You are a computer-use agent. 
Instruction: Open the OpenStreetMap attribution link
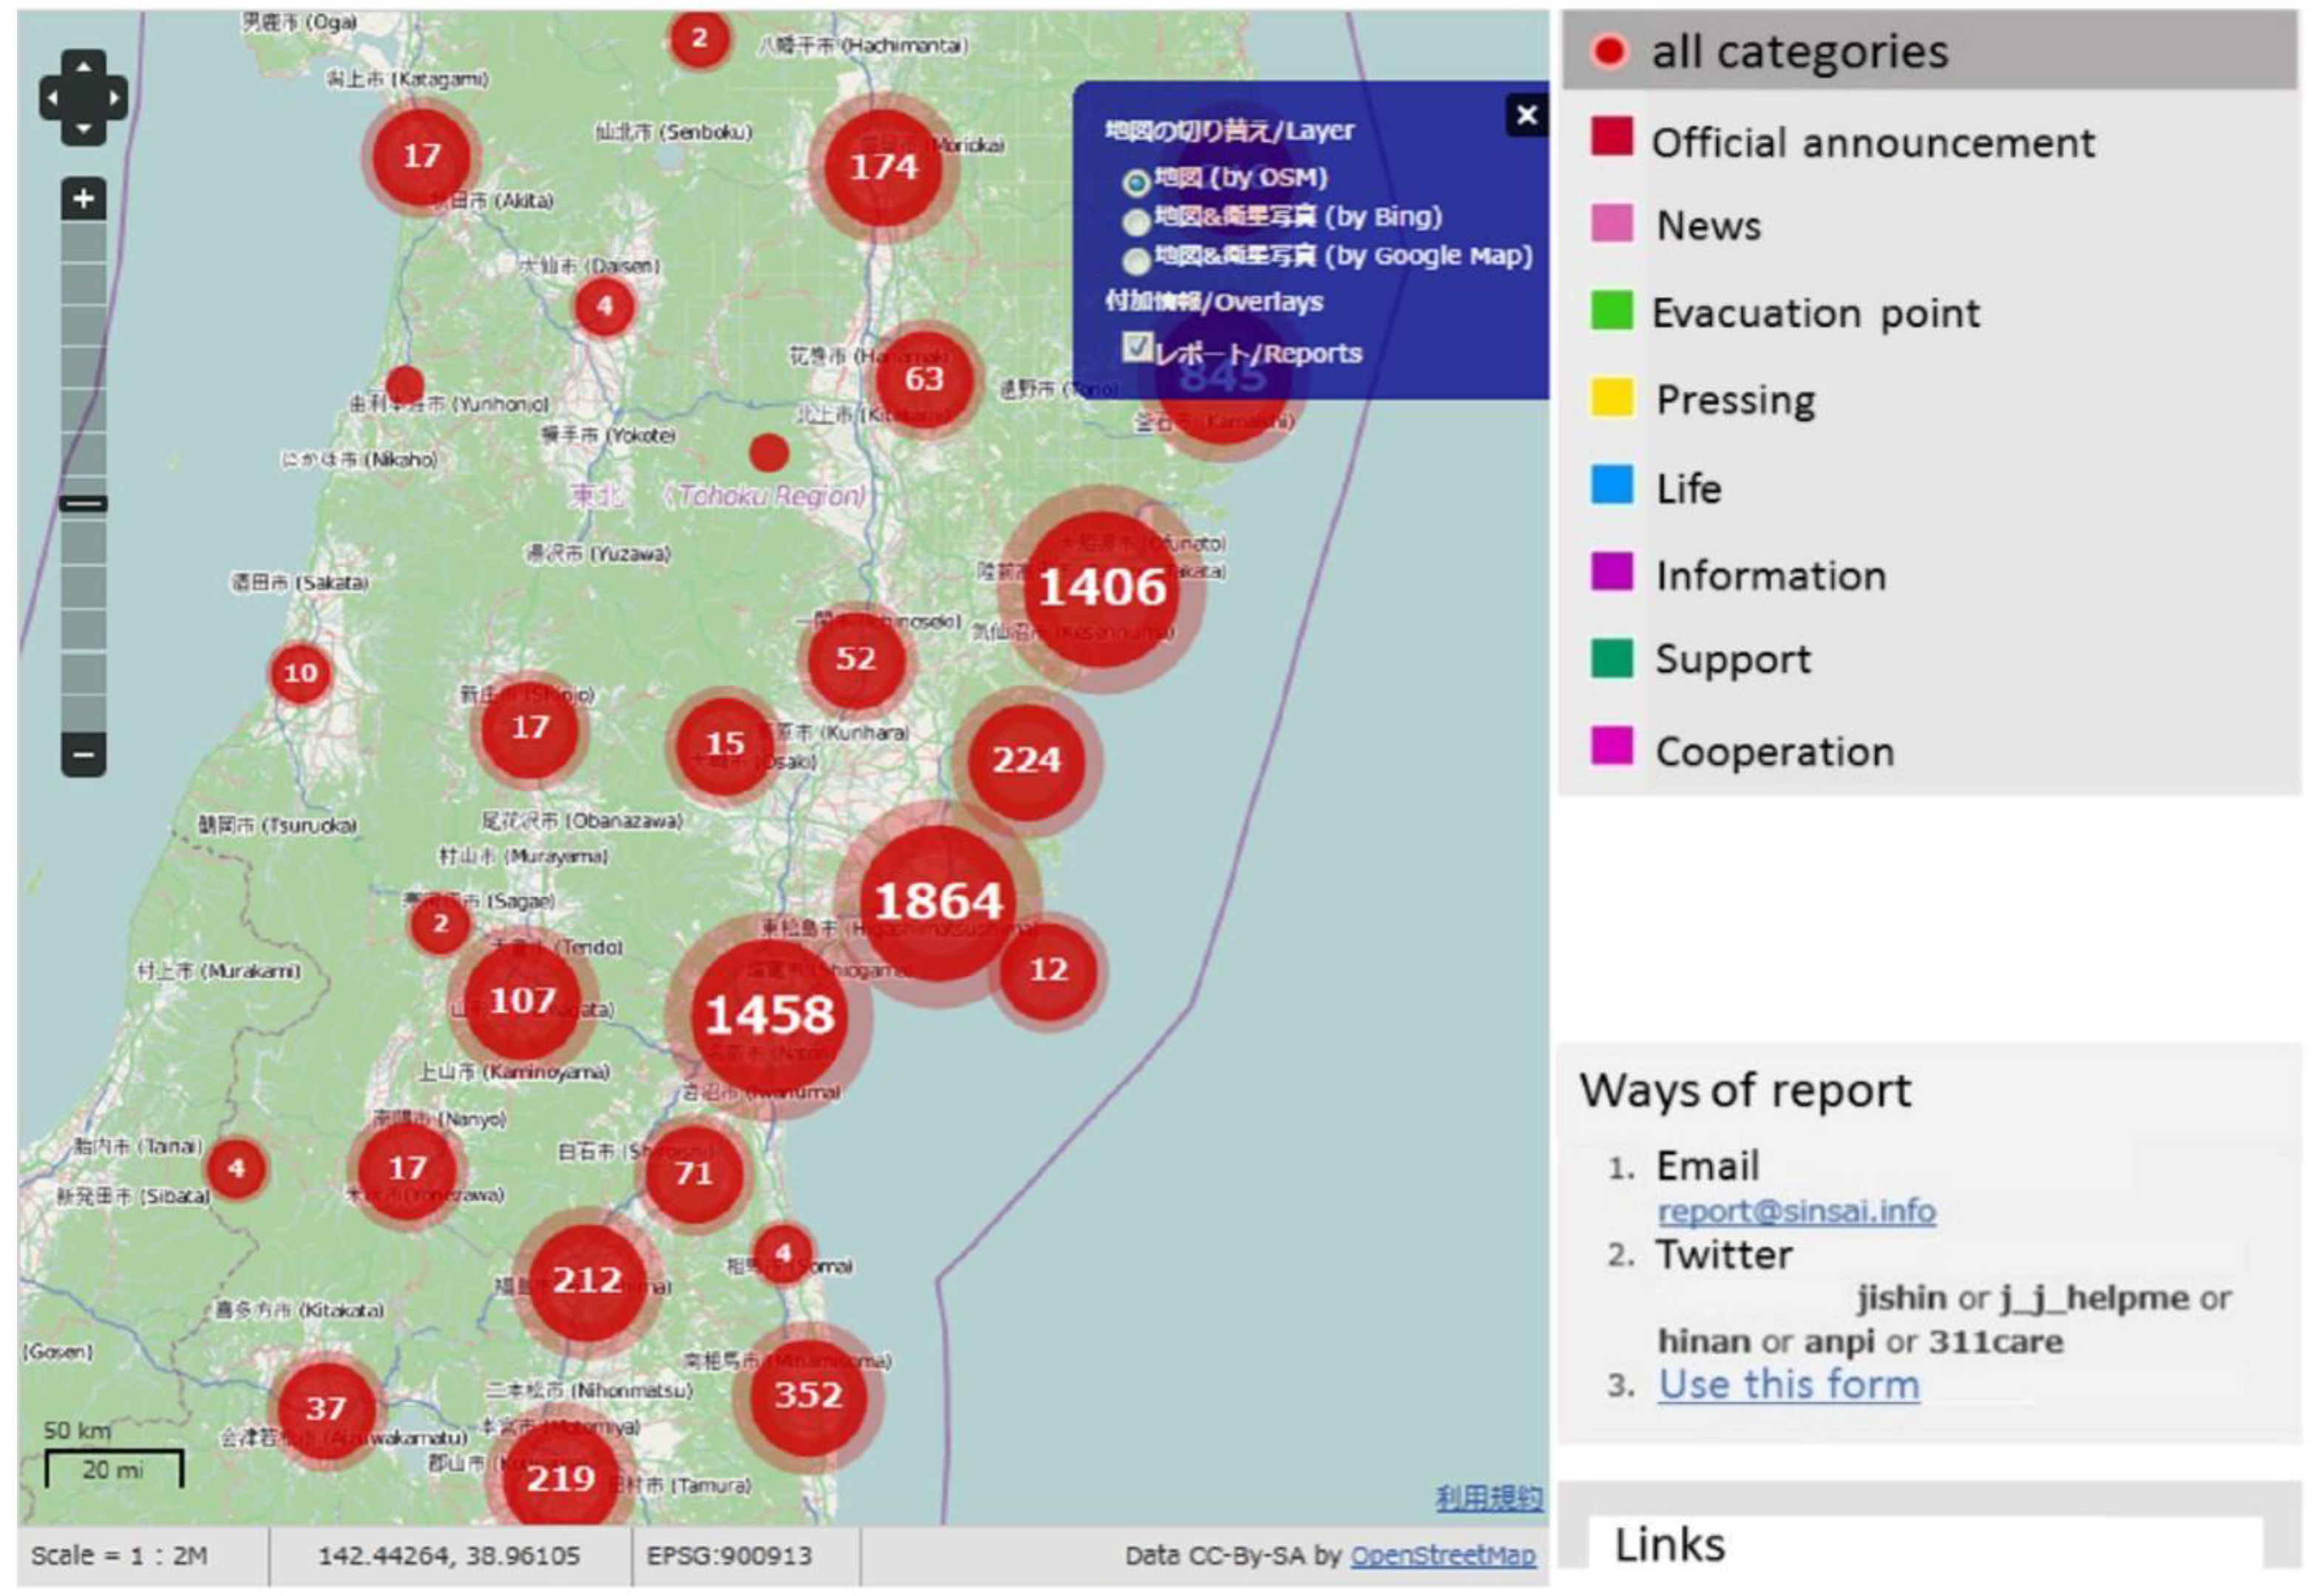1442,1556
